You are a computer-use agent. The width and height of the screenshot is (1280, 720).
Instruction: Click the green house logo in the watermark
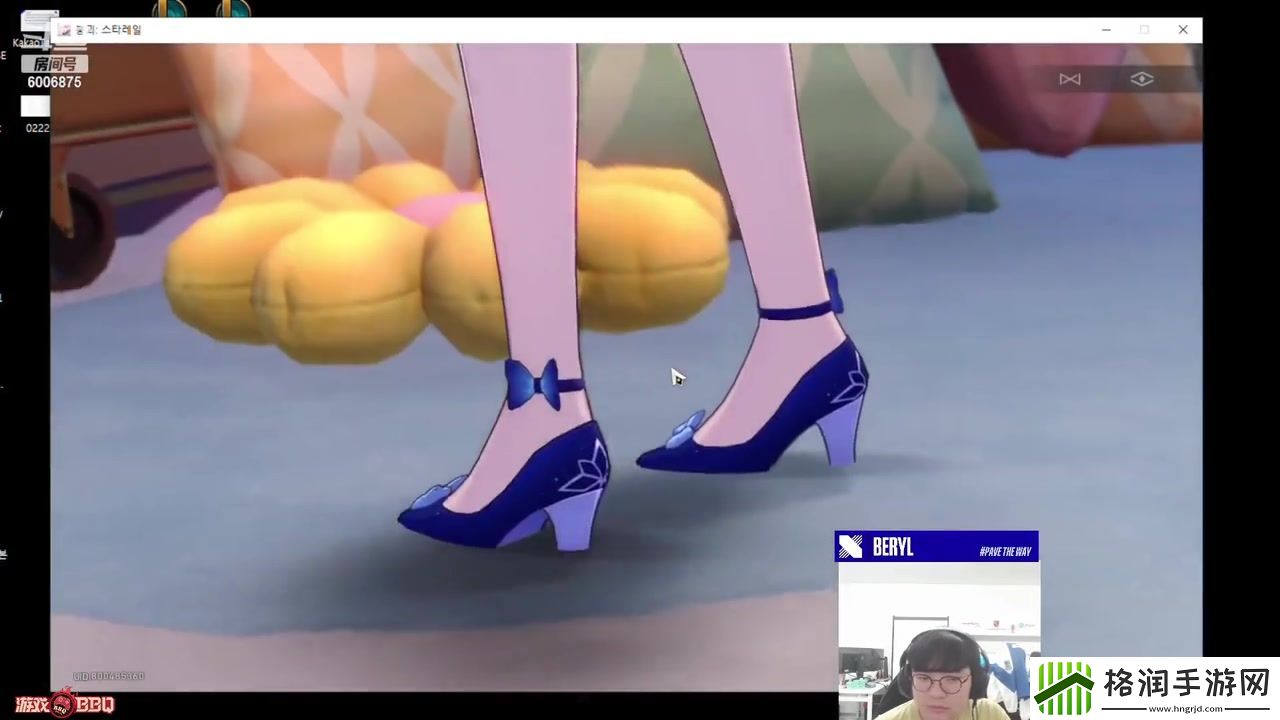pyautogui.click(x=1062, y=688)
